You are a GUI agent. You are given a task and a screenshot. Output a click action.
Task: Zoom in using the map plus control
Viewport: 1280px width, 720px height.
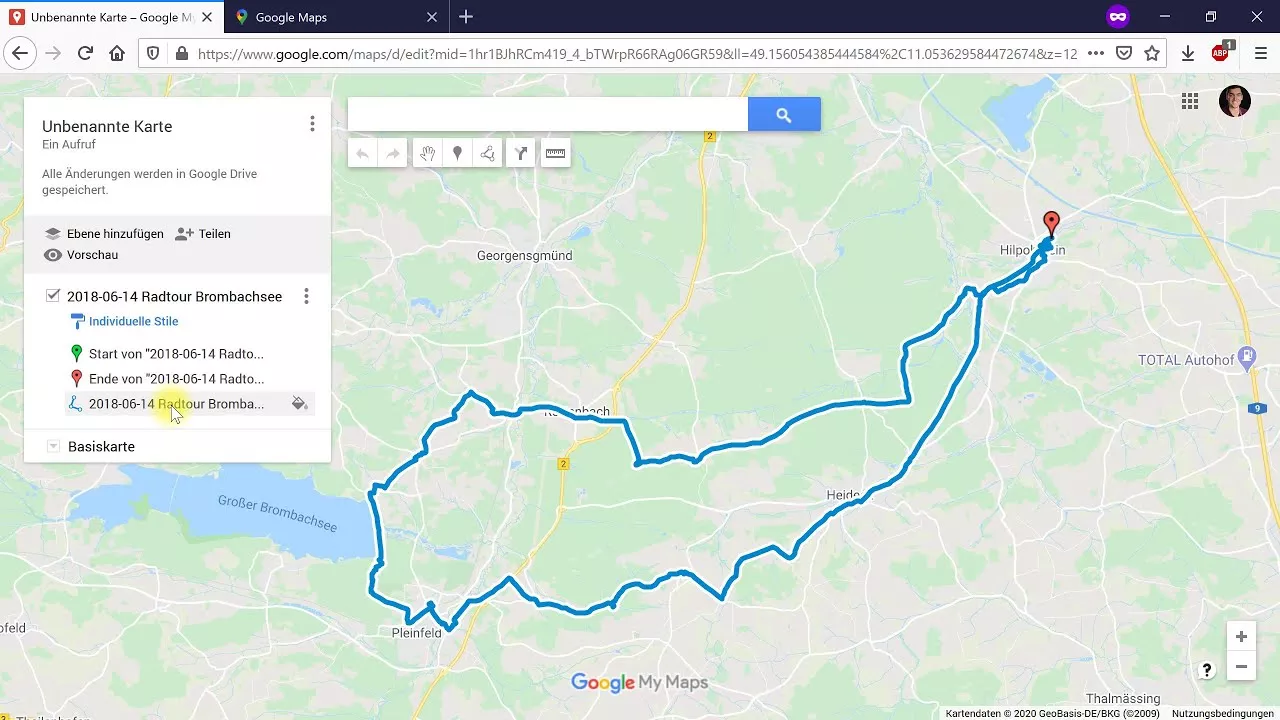pos(1241,637)
